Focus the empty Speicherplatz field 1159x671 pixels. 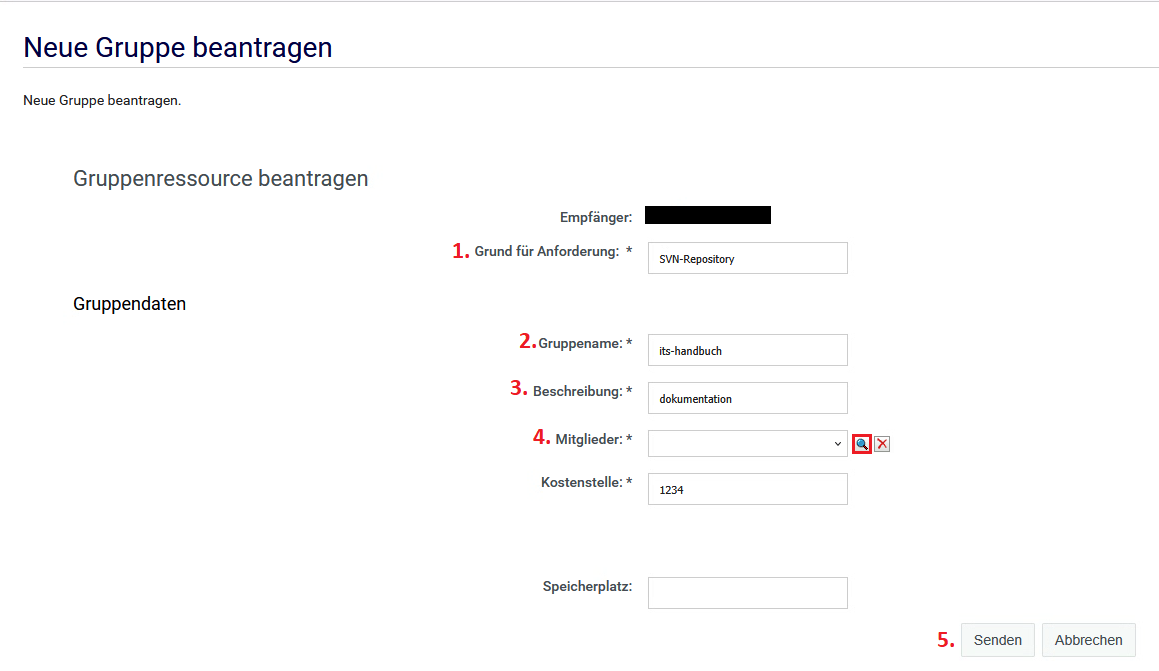[747, 593]
